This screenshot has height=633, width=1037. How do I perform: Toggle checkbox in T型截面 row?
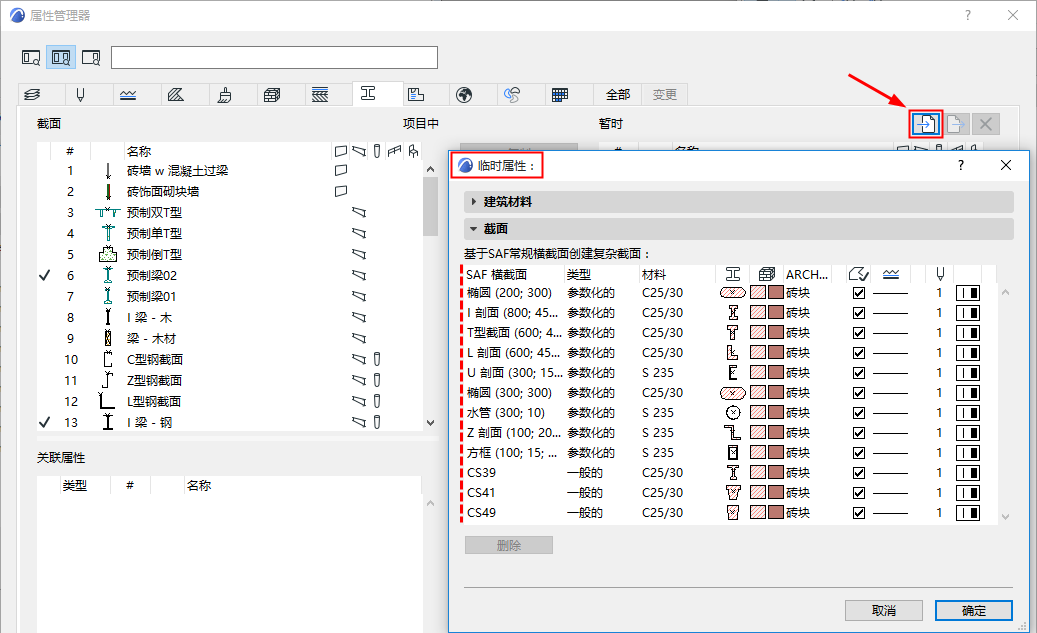coord(859,333)
